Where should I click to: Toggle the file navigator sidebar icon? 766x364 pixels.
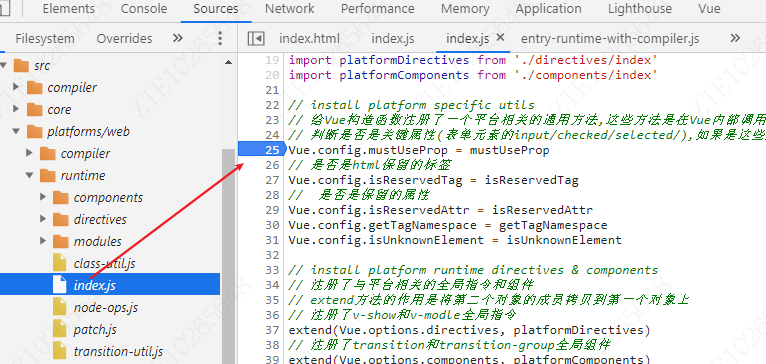click(255, 39)
